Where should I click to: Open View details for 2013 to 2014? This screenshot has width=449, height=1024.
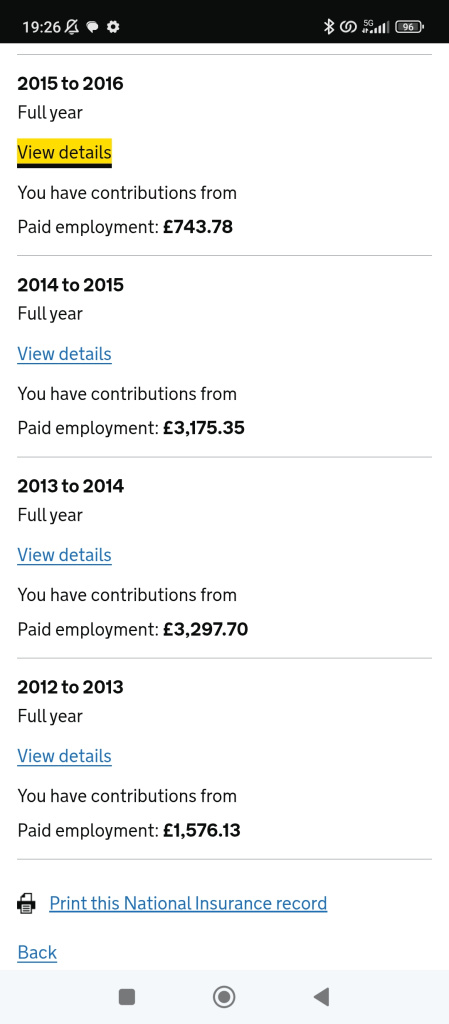click(x=65, y=555)
